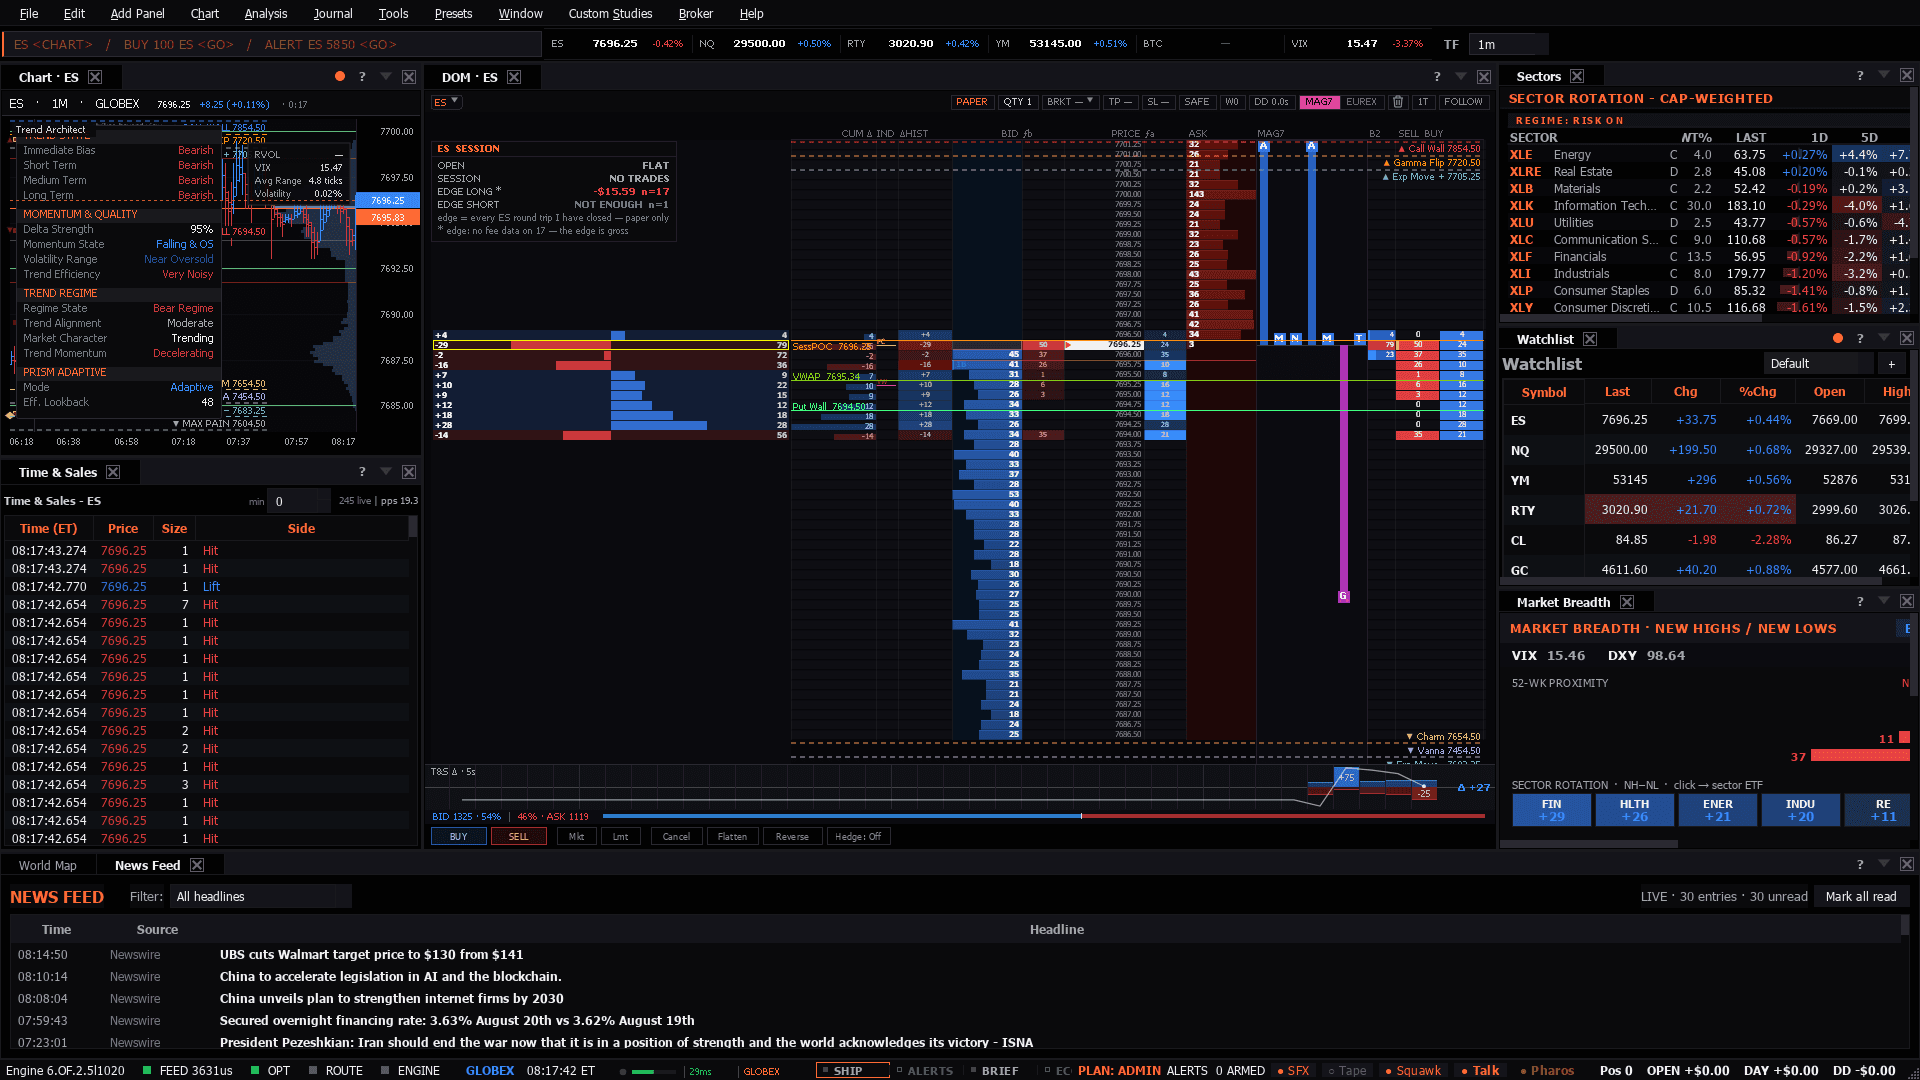Click the TF timeframe 1m field

[1508, 44]
